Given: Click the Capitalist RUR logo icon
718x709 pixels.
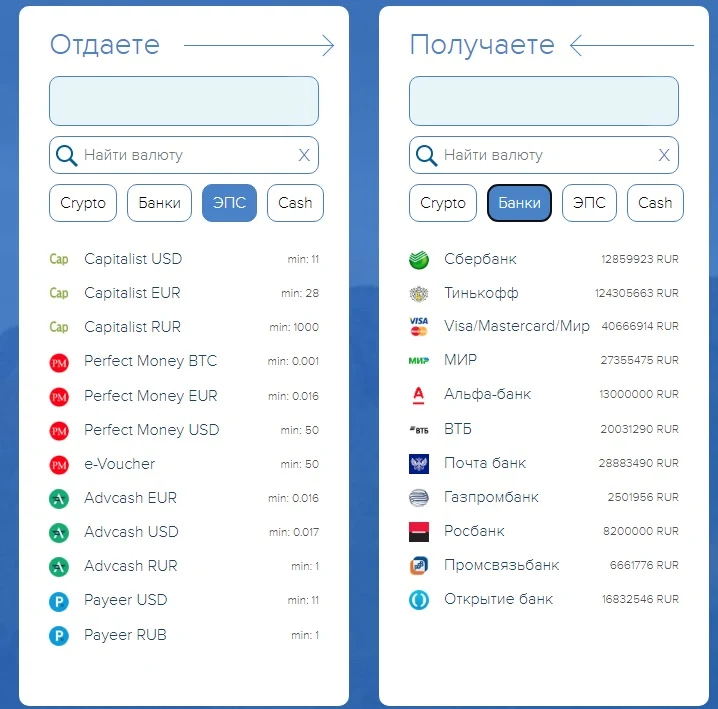Looking at the screenshot, I should tap(59, 327).
